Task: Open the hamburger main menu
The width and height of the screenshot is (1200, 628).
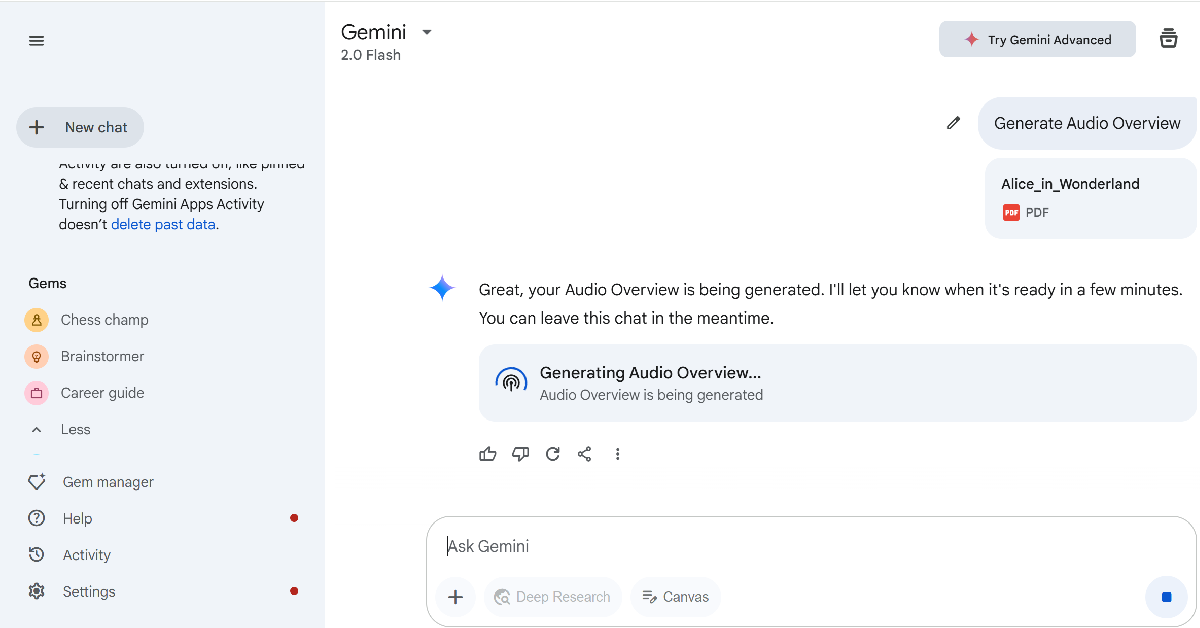Action: (x=37, y=41)
